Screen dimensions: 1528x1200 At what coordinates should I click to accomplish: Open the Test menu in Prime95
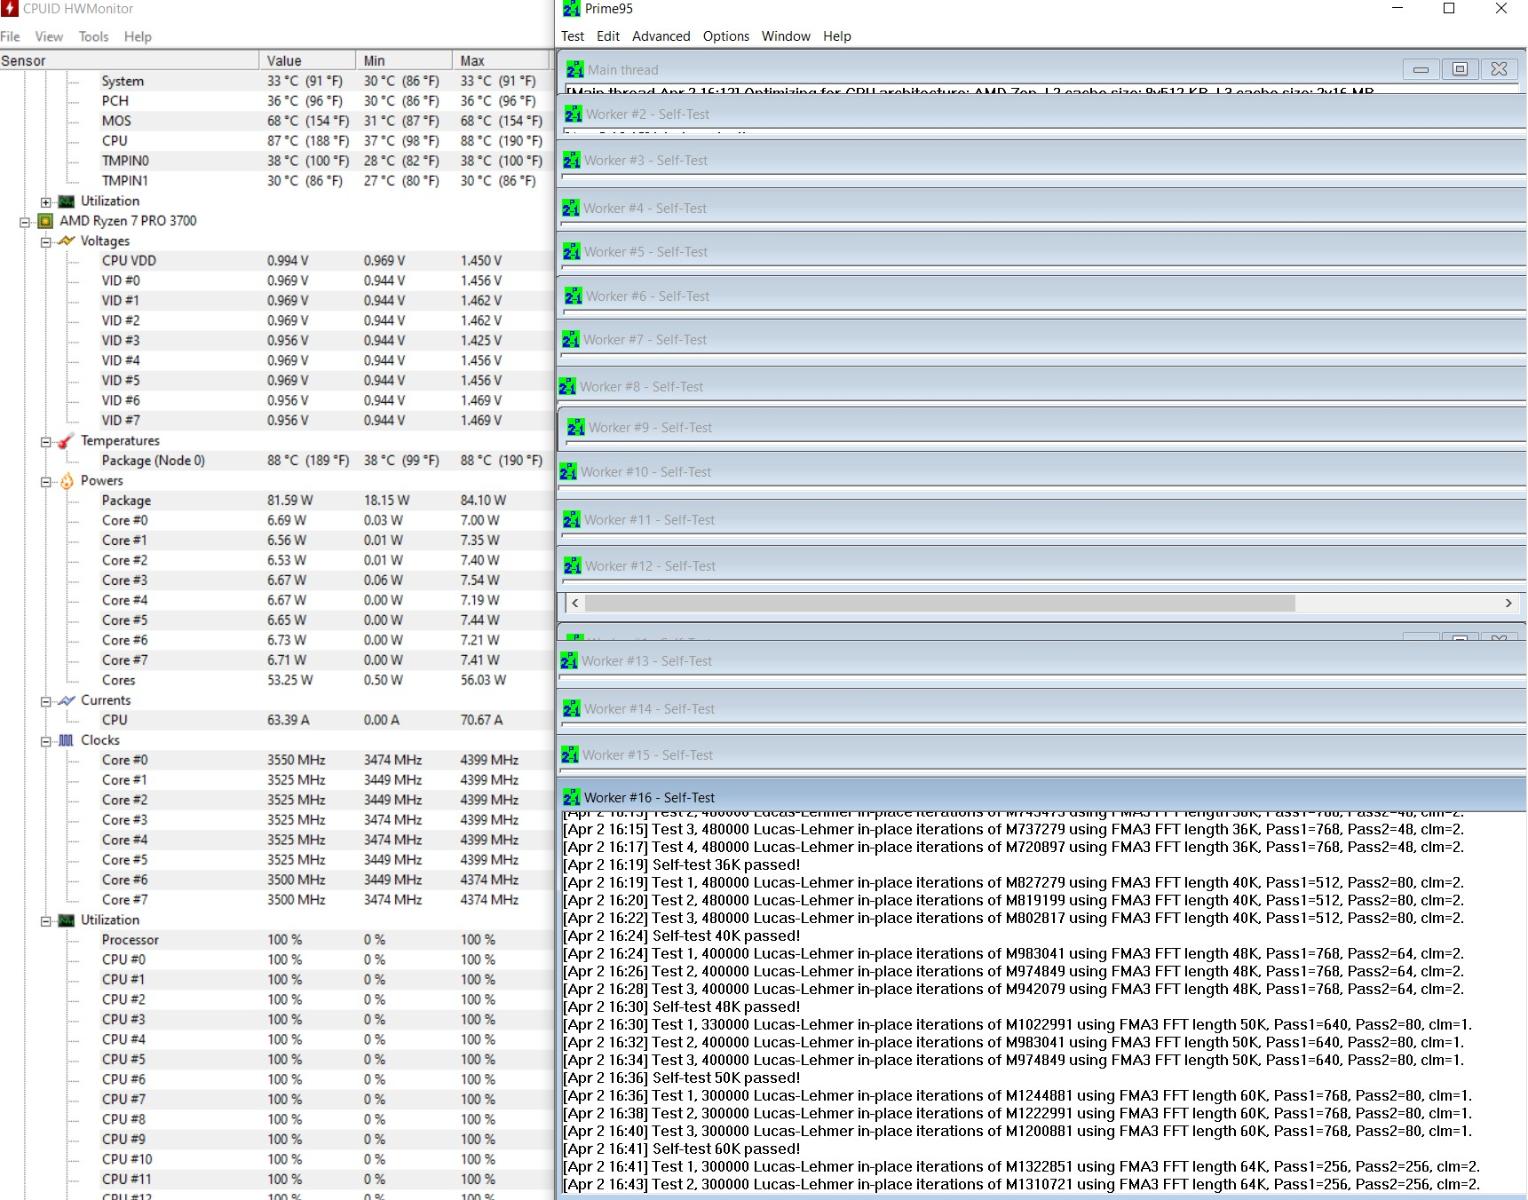tap(573, 36)
